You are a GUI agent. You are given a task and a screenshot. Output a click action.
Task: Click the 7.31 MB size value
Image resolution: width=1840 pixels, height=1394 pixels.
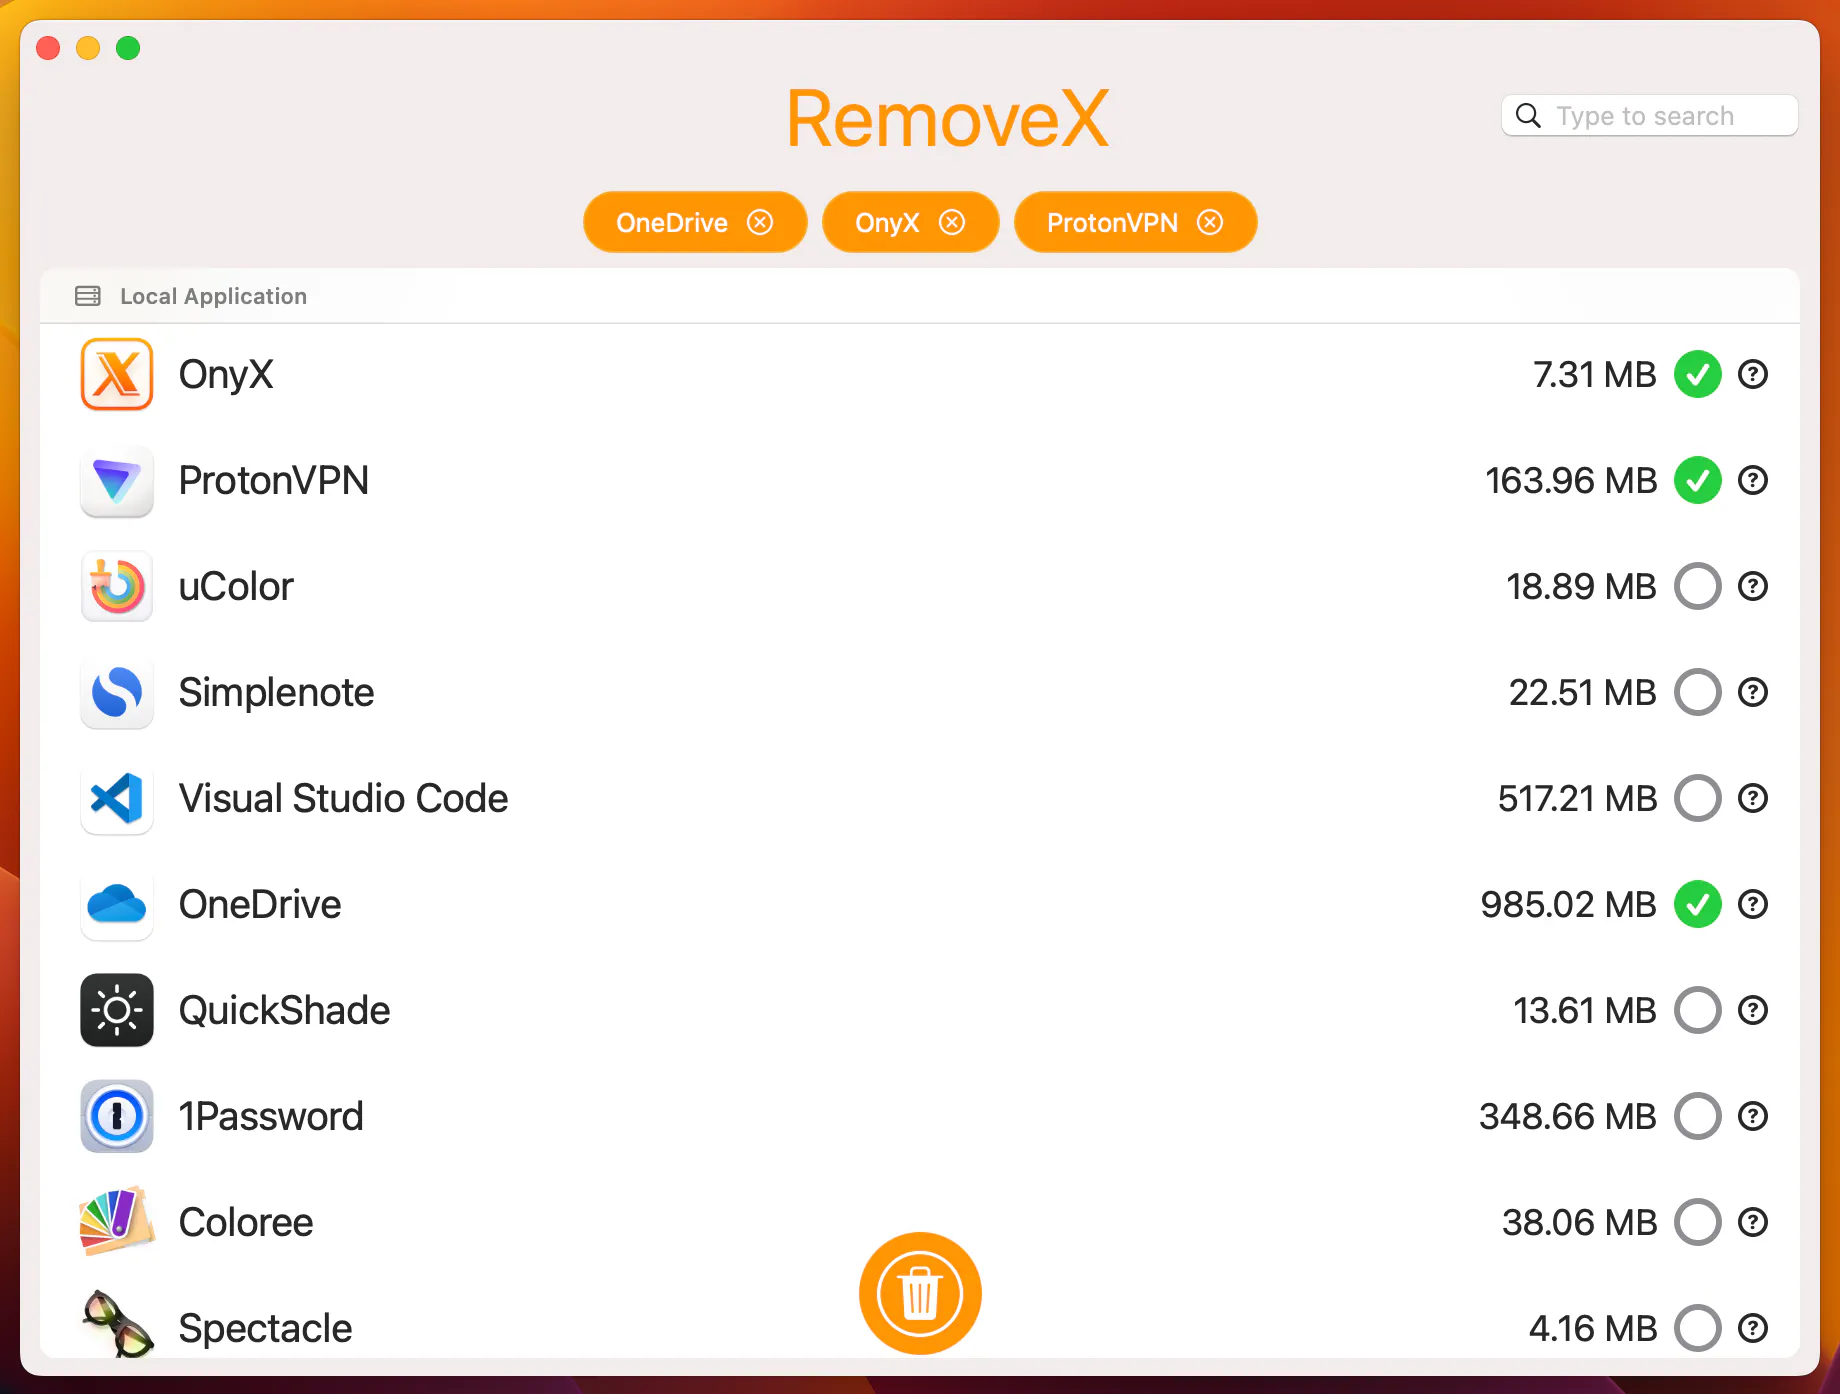pos(1595,374)
